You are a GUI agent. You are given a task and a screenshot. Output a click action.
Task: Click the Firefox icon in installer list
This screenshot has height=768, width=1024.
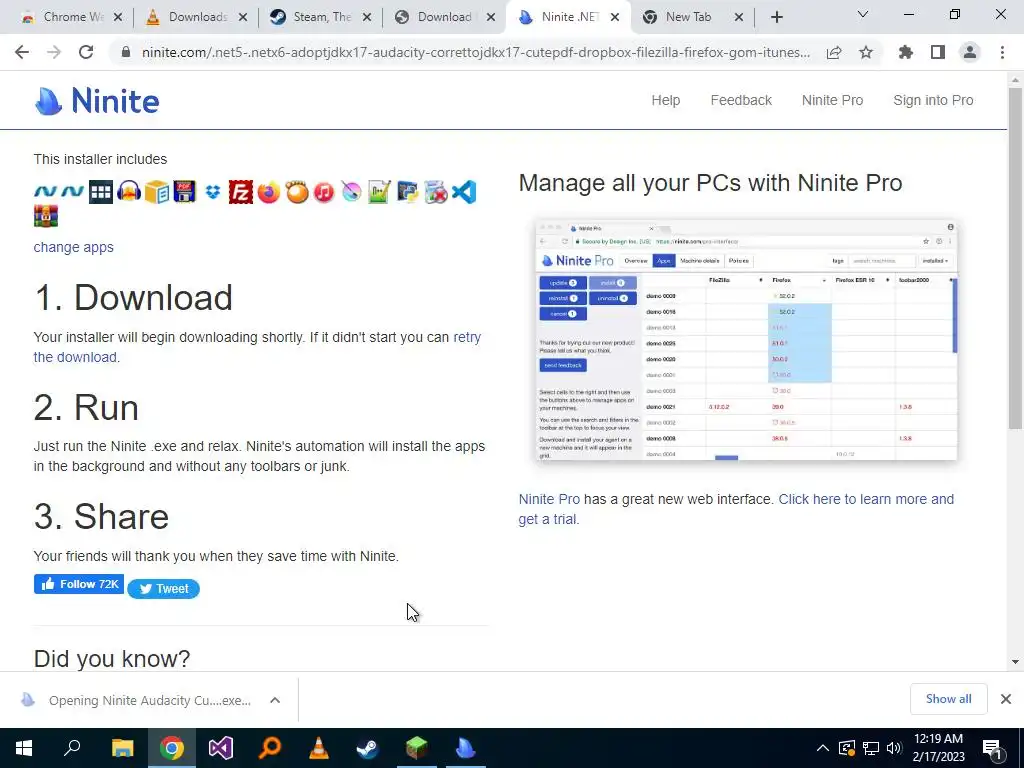click(268, 192)
